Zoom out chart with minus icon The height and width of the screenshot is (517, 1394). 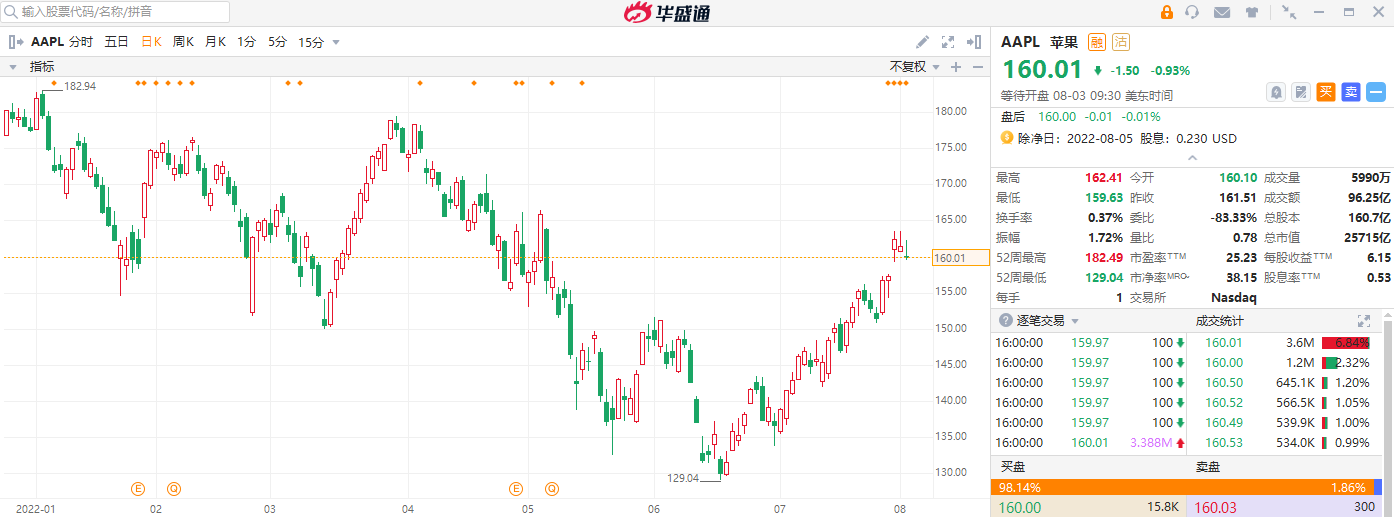pyautogui.click(x=978, y=67)
